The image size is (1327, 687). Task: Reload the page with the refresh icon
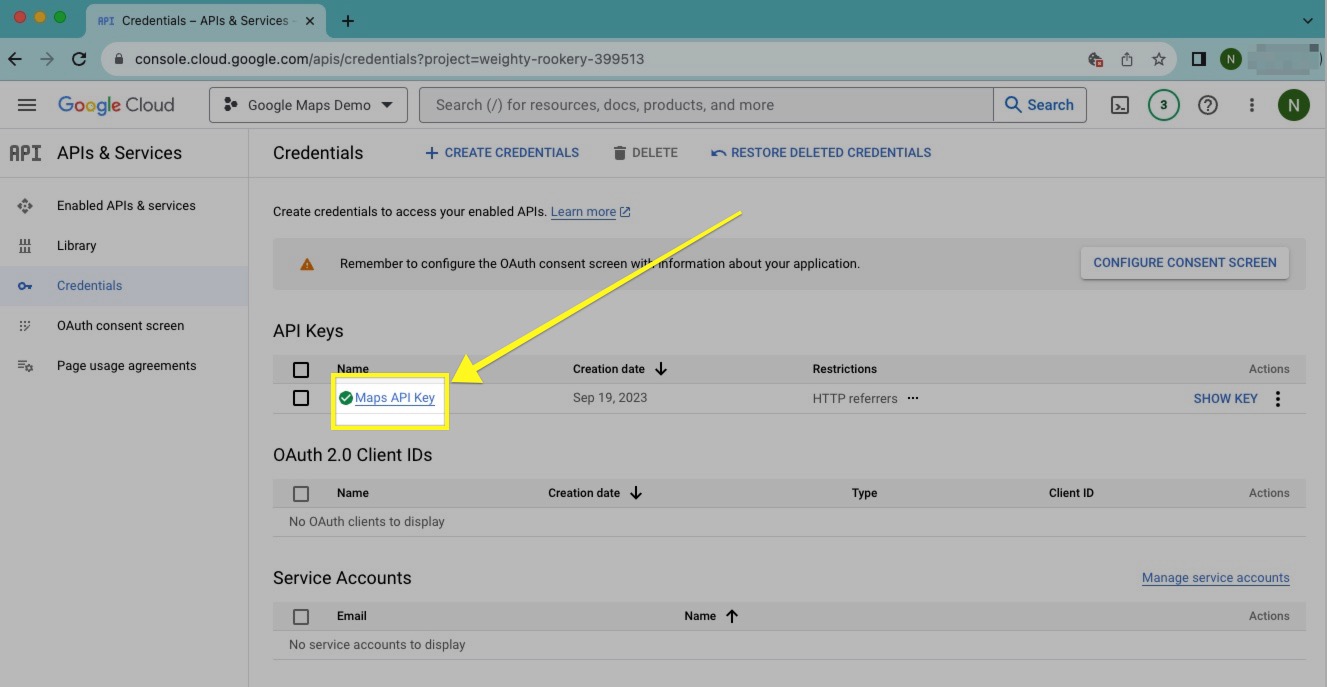coord(79,59)
